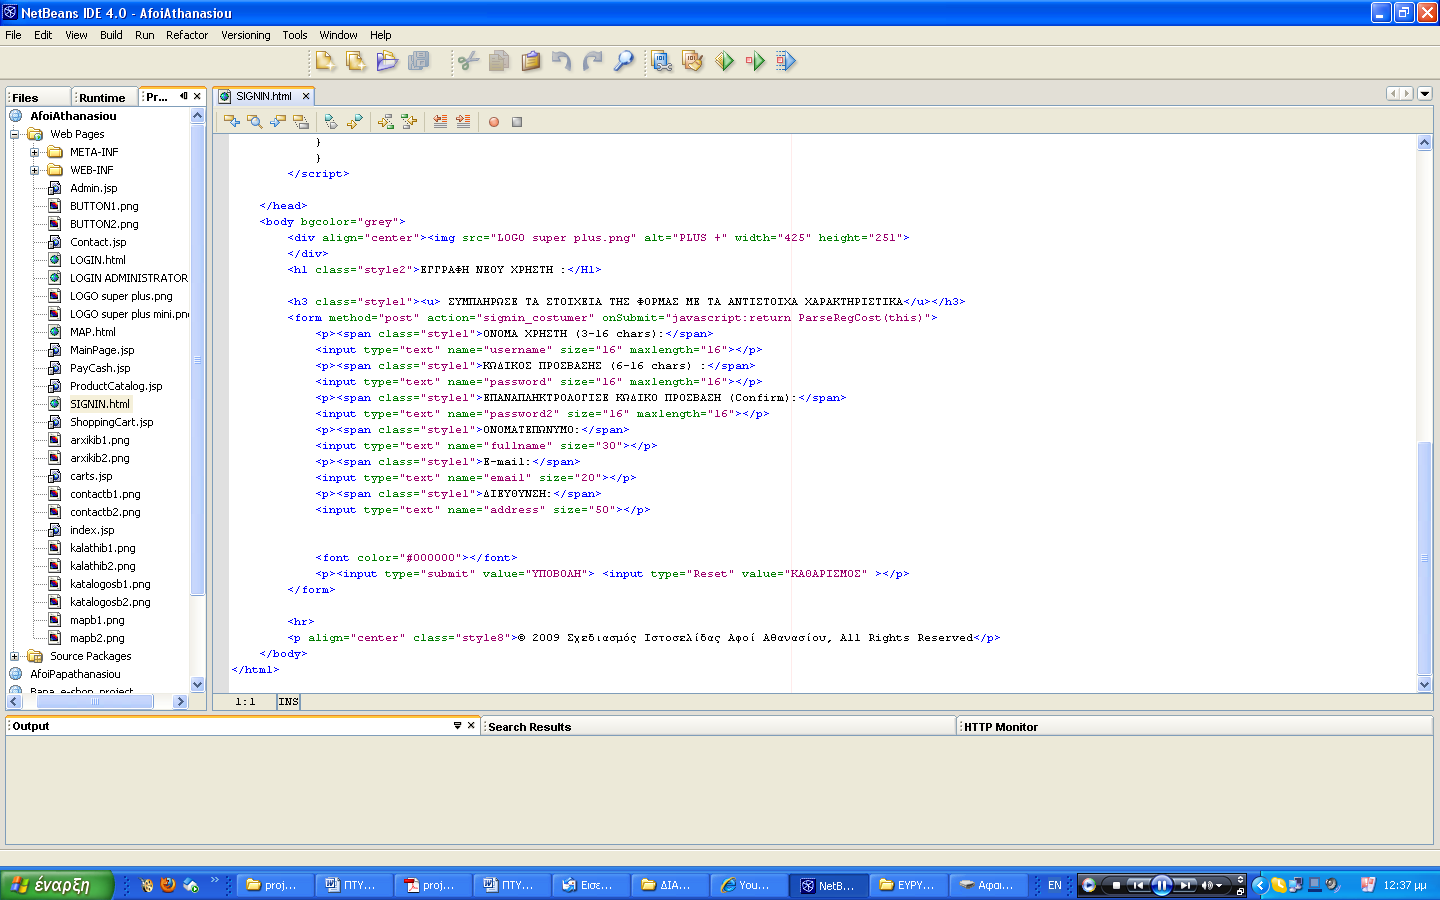Viewport: 1440px width, 900px height.
Task: Expand the WEB-INF folder node
Action: 34,170
